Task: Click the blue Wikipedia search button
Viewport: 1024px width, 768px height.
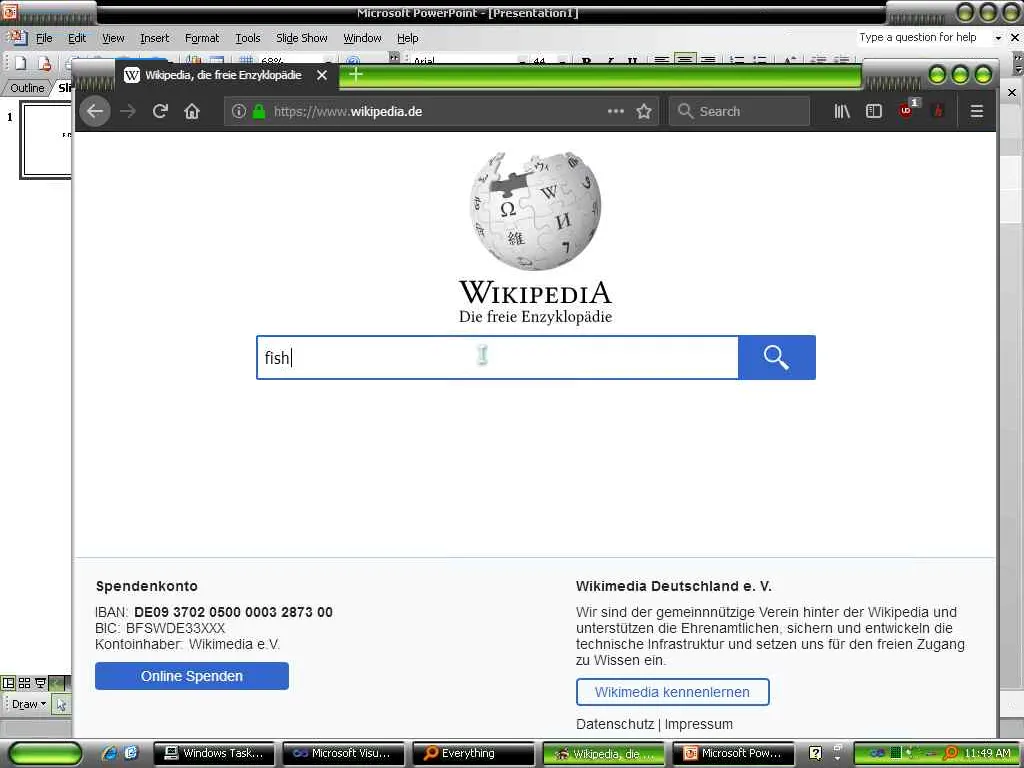Action: 776,357
